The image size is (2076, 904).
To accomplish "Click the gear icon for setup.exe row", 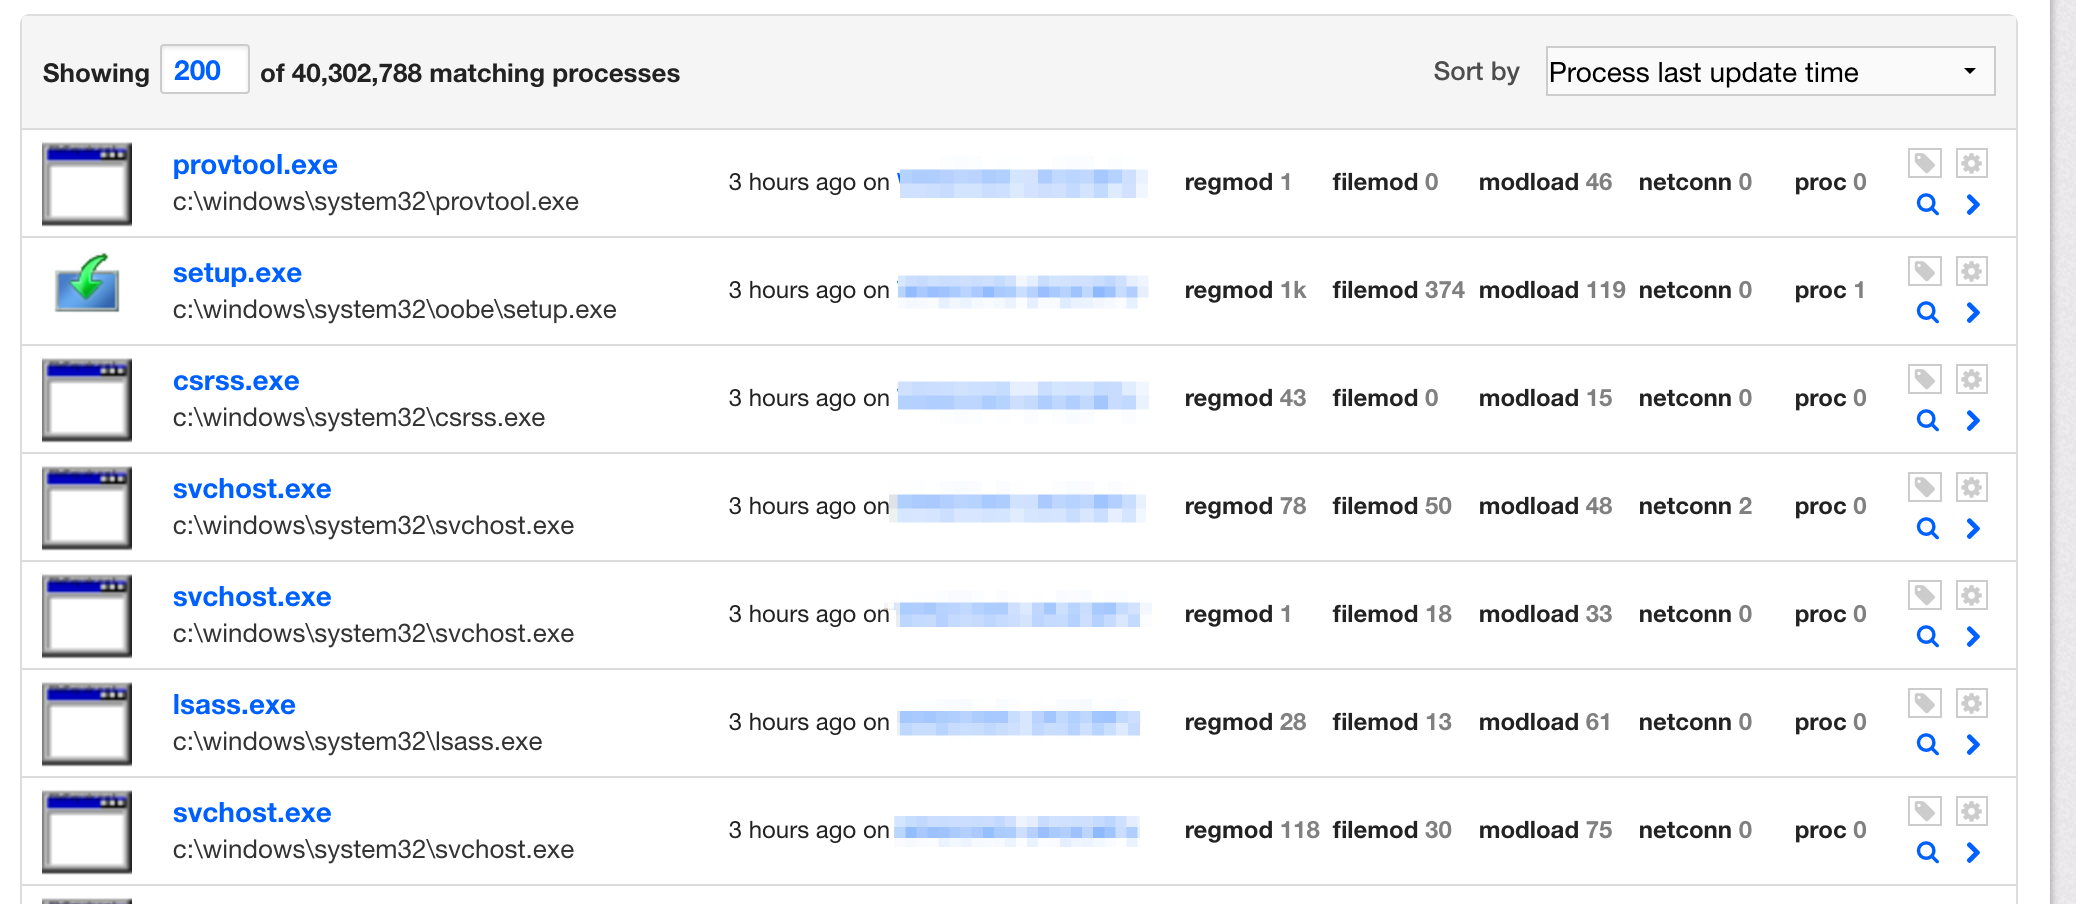I will 1971,271.
